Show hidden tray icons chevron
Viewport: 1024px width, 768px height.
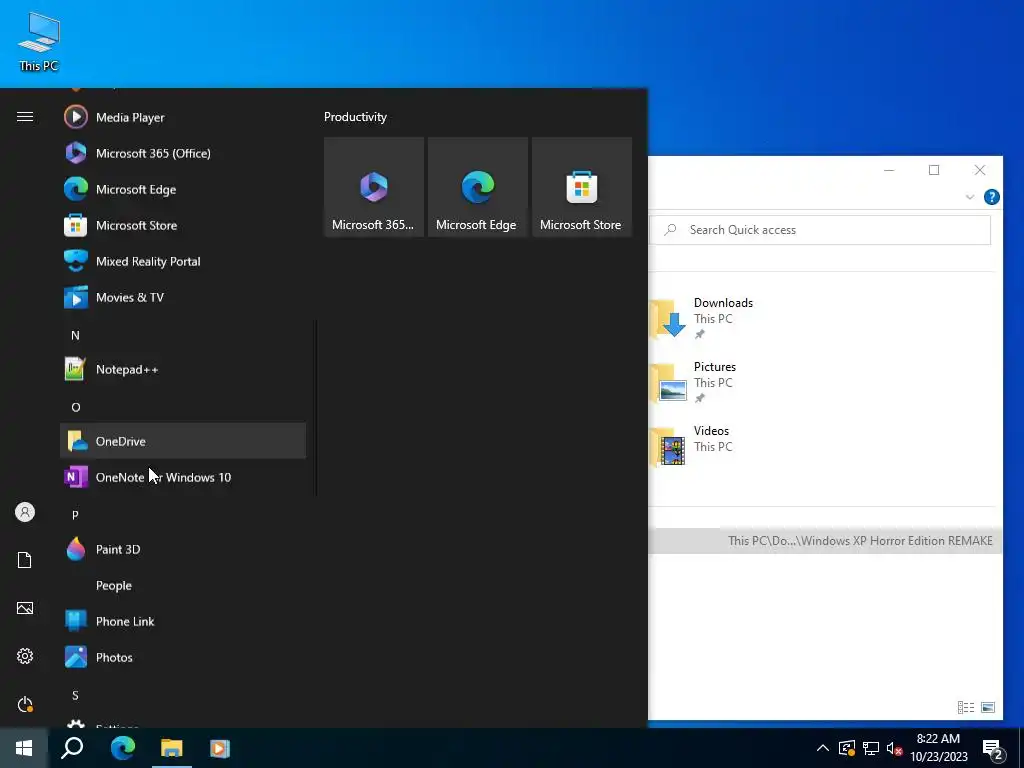(823, 748)
